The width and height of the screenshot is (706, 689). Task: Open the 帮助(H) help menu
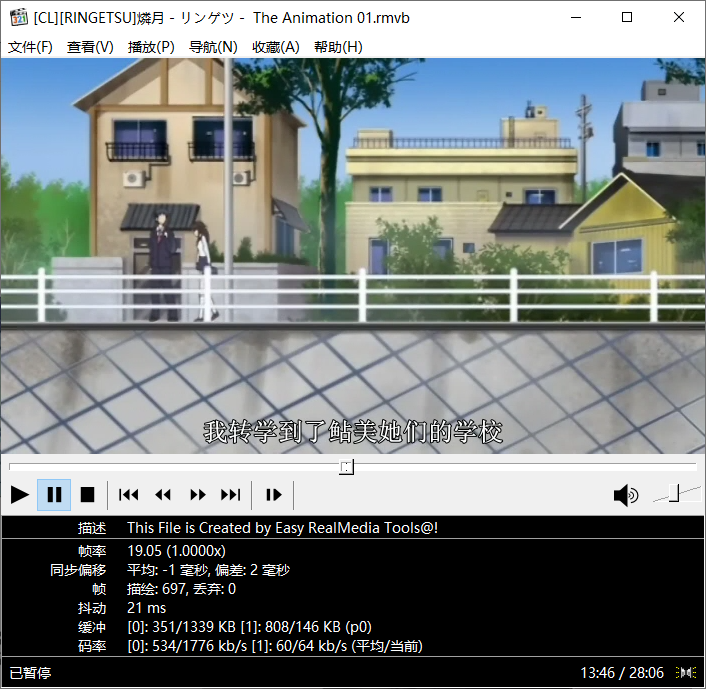[x=338, y=47]
